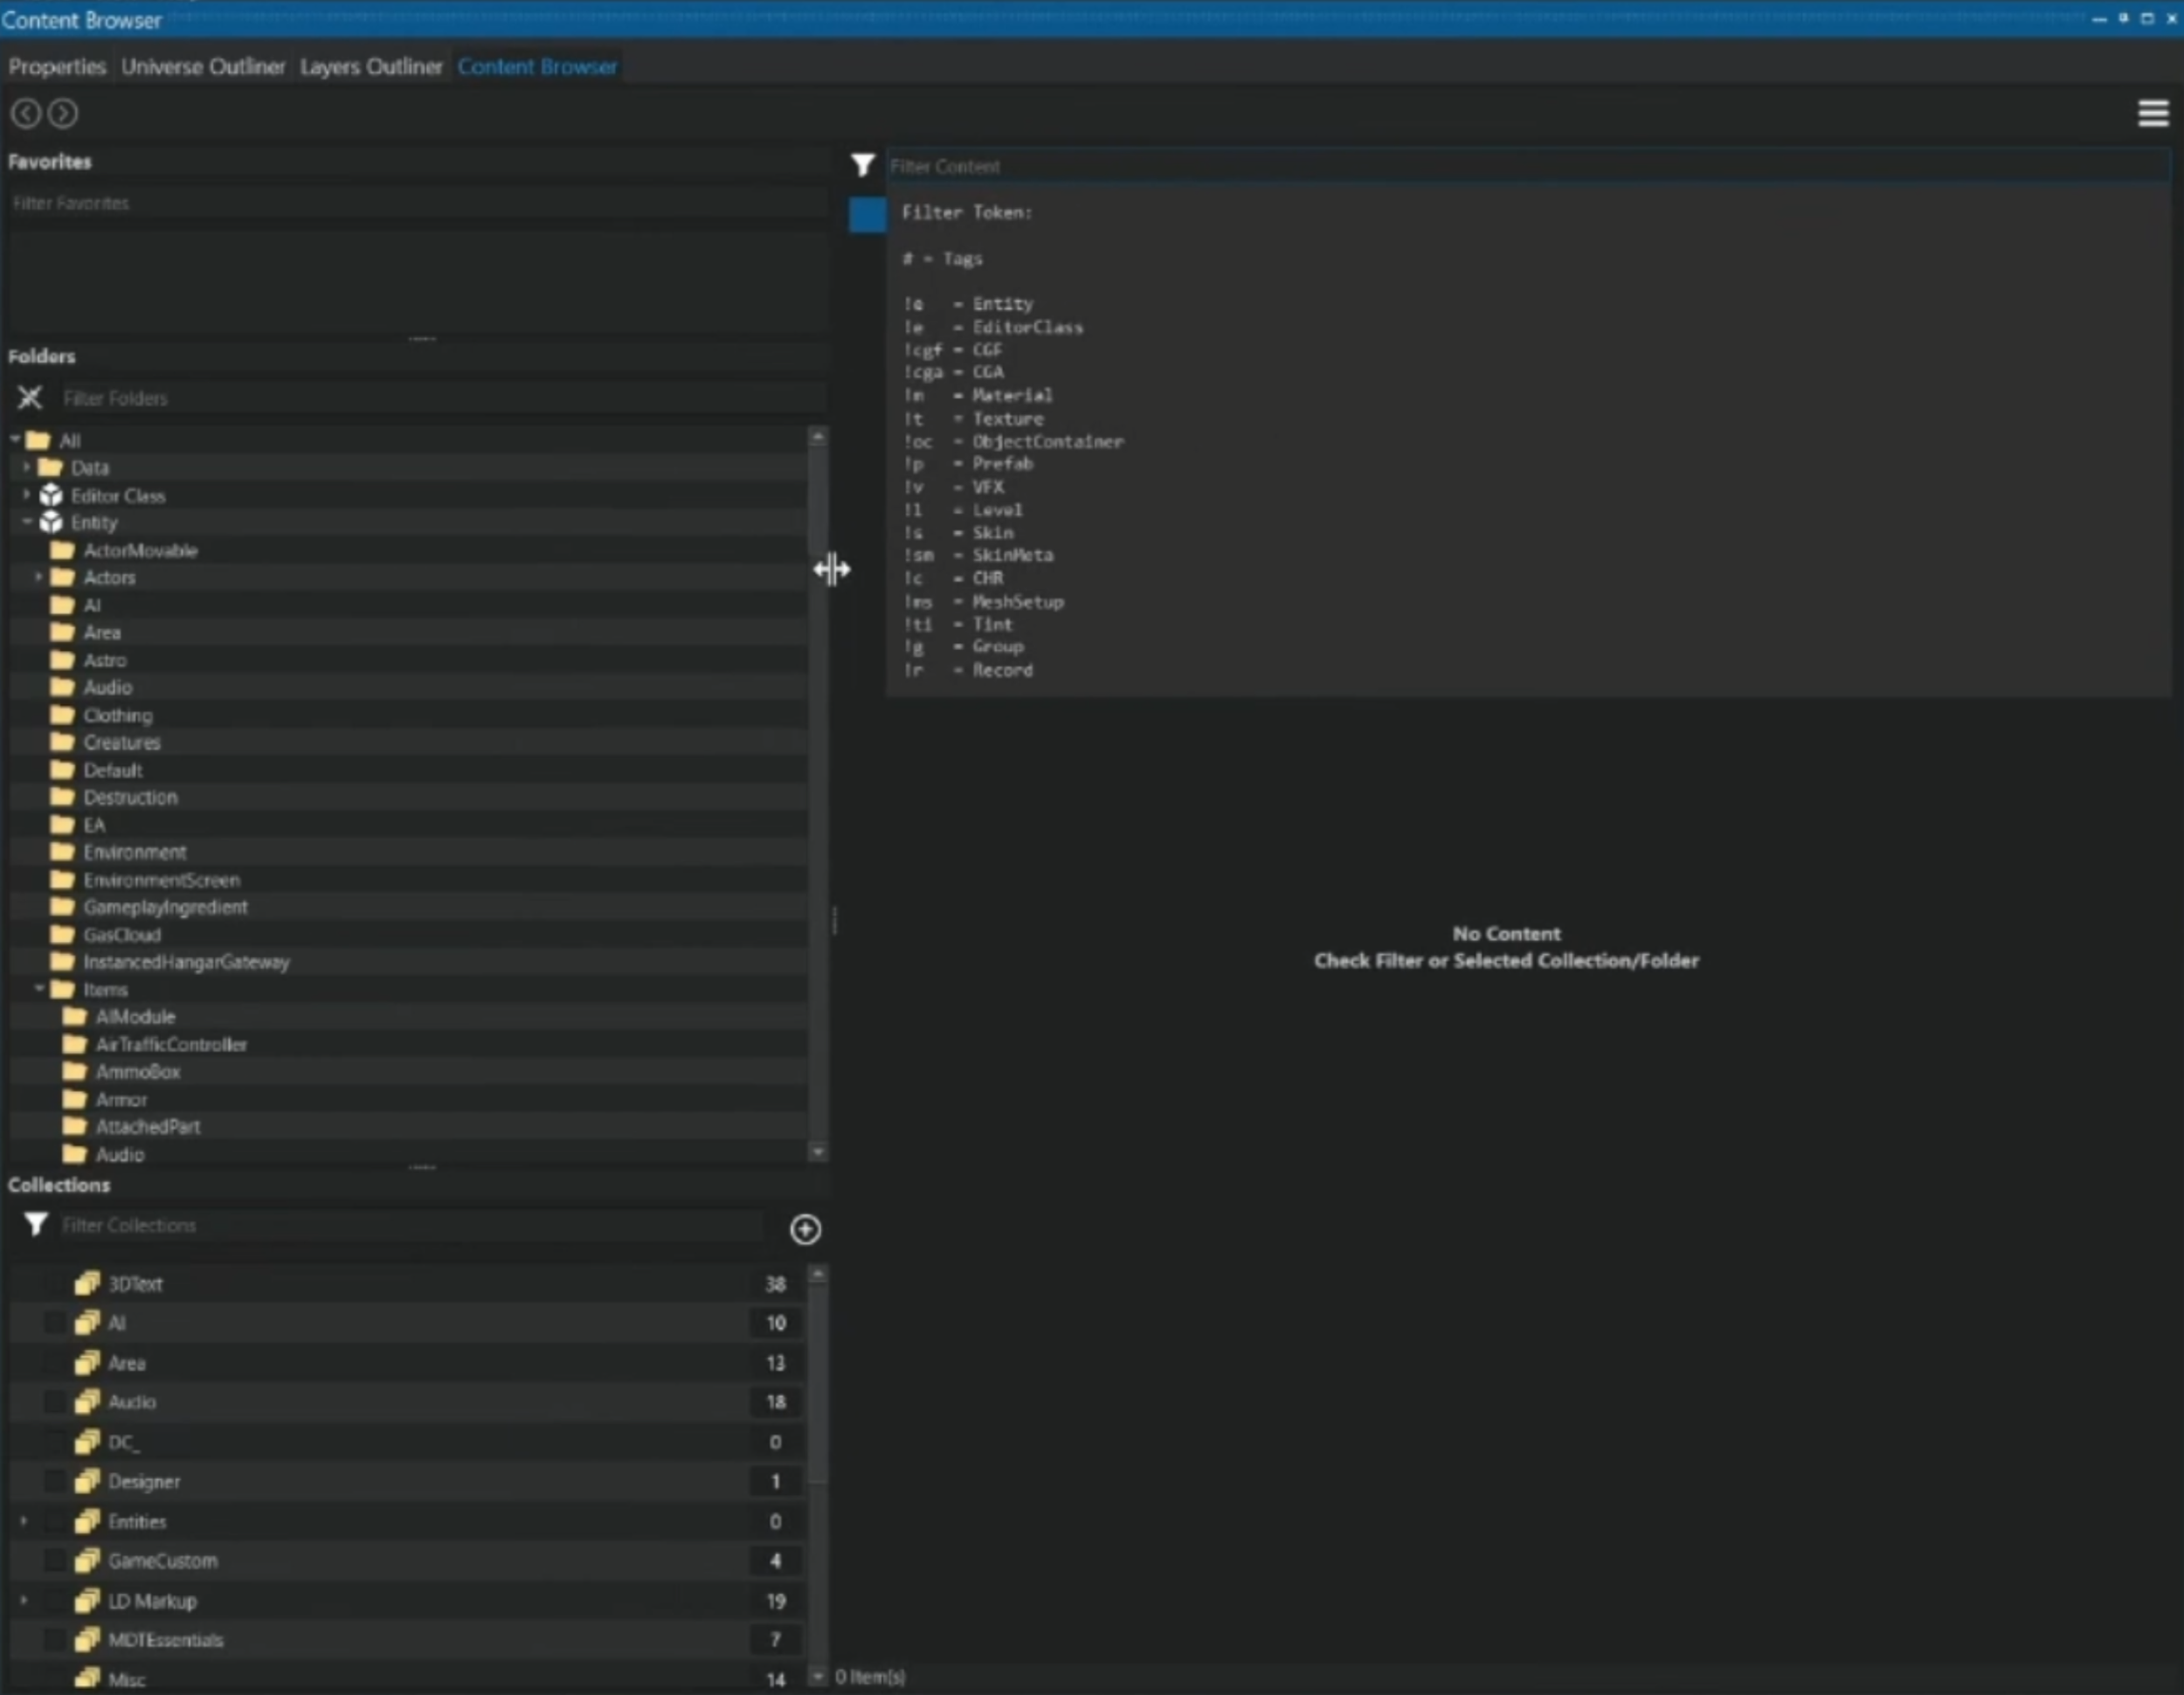
Task: Click the navigate forward arrow icon
Action: (x=63, y=113)
